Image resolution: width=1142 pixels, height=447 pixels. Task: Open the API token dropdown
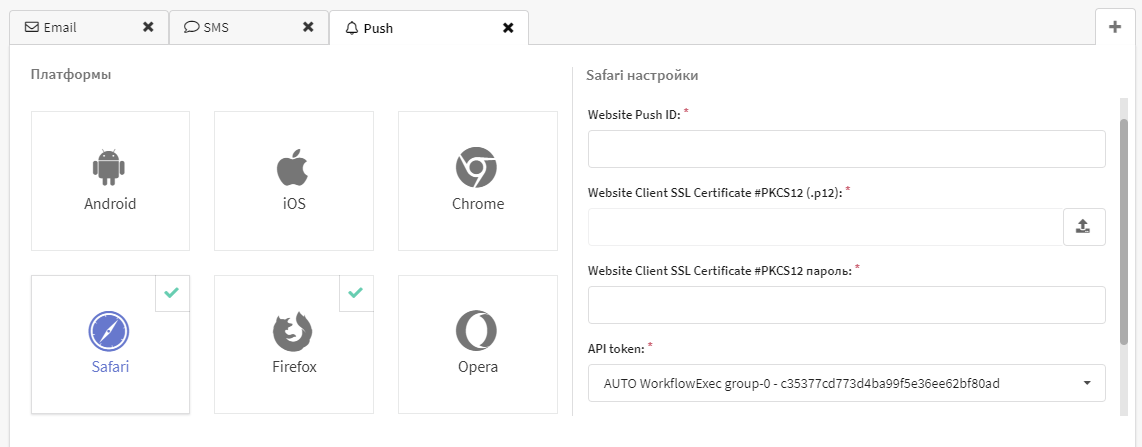[x=847, y=383]
